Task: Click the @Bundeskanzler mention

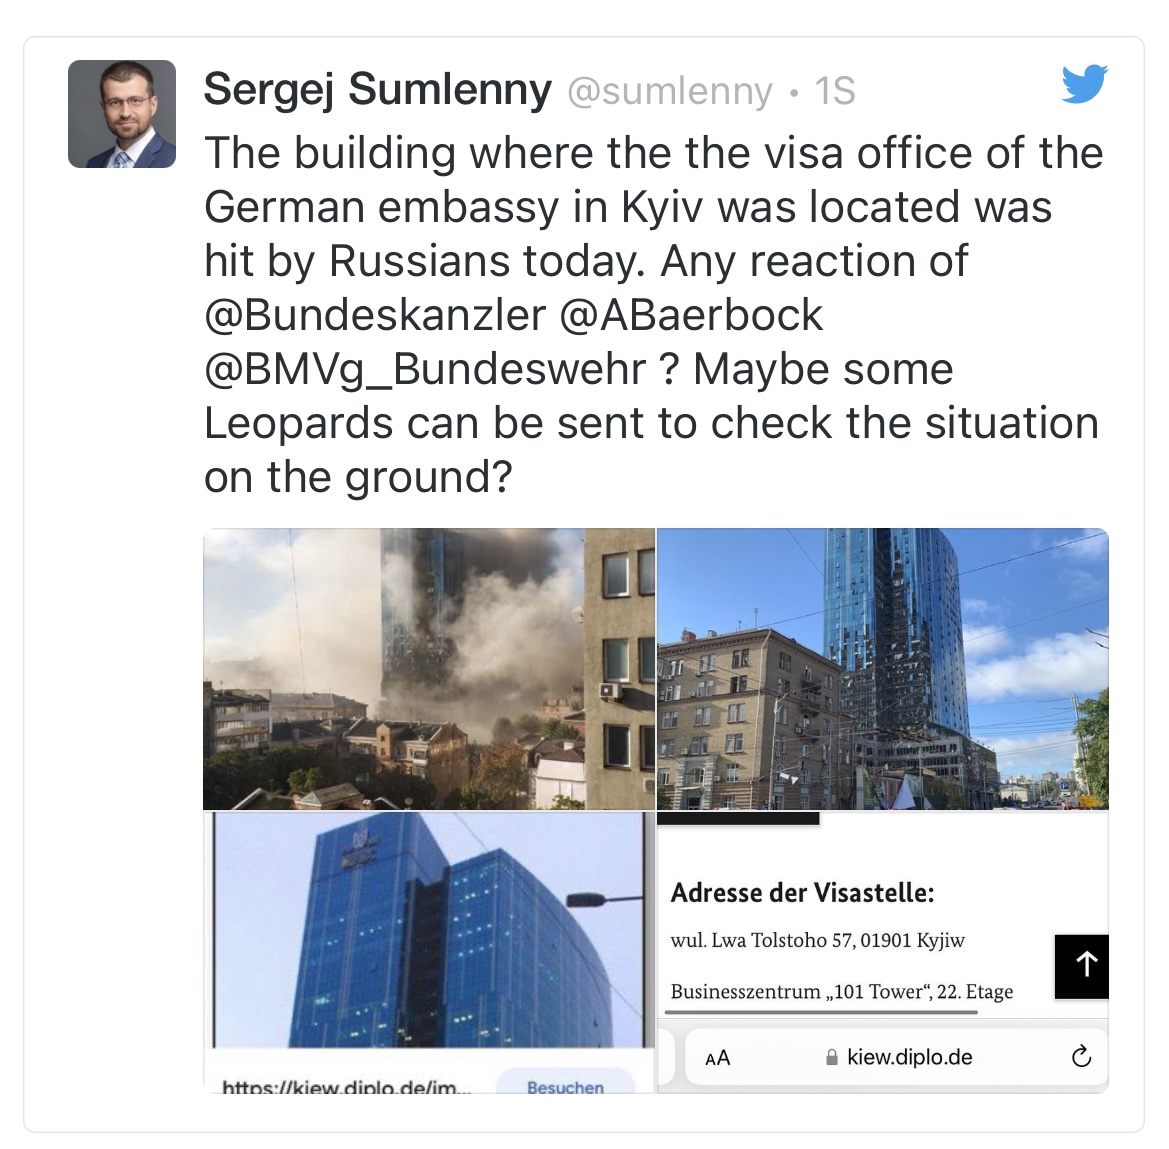Action: pos(375,315)
